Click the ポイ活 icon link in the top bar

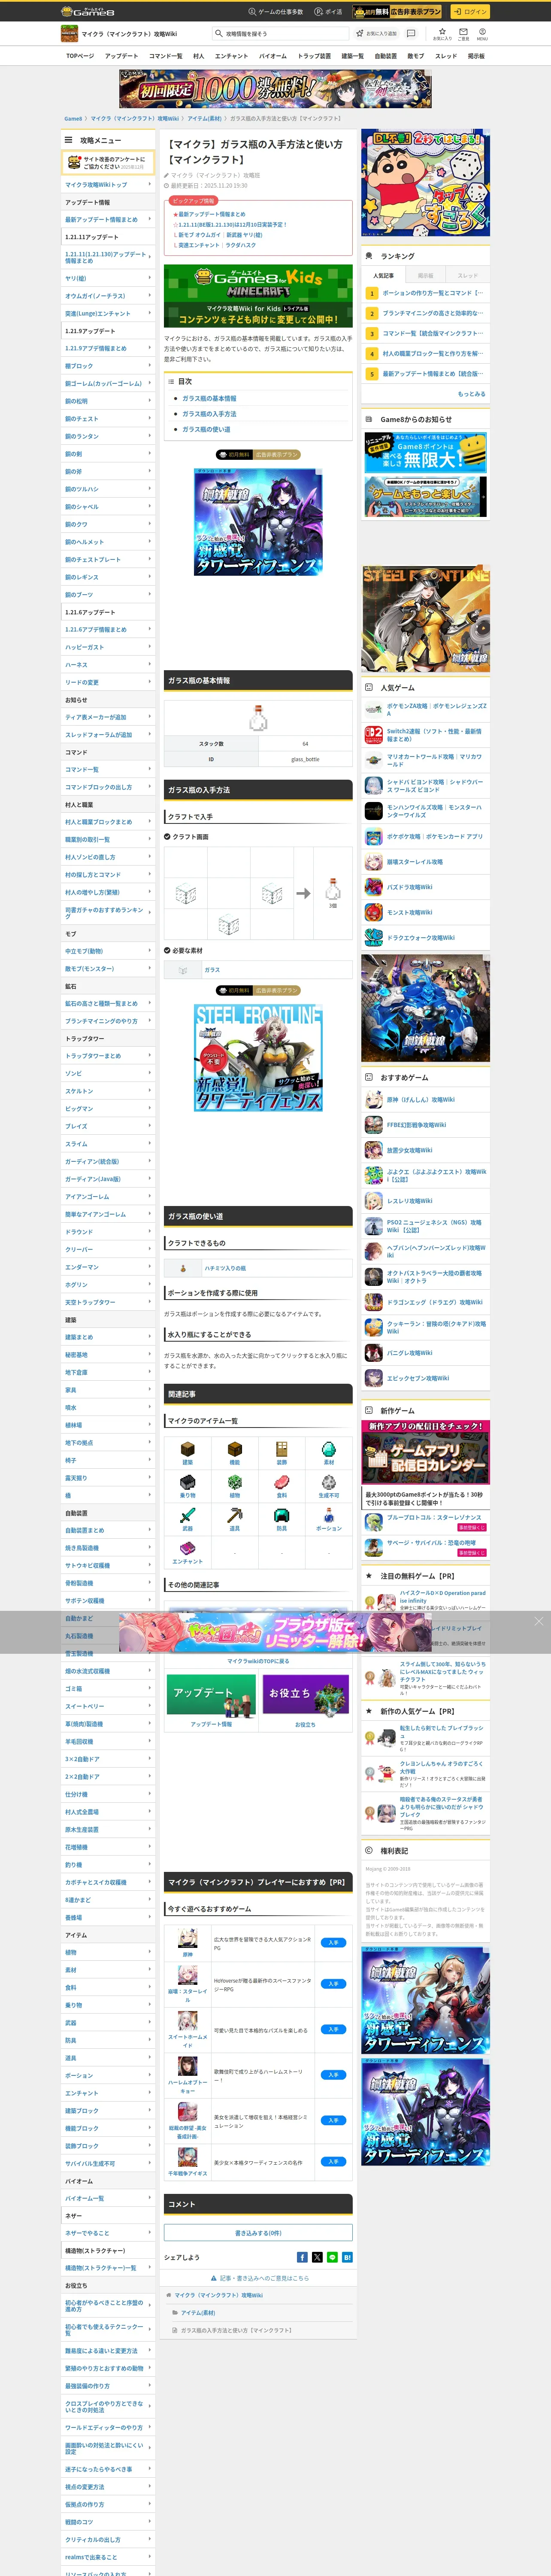click(328, 12)
